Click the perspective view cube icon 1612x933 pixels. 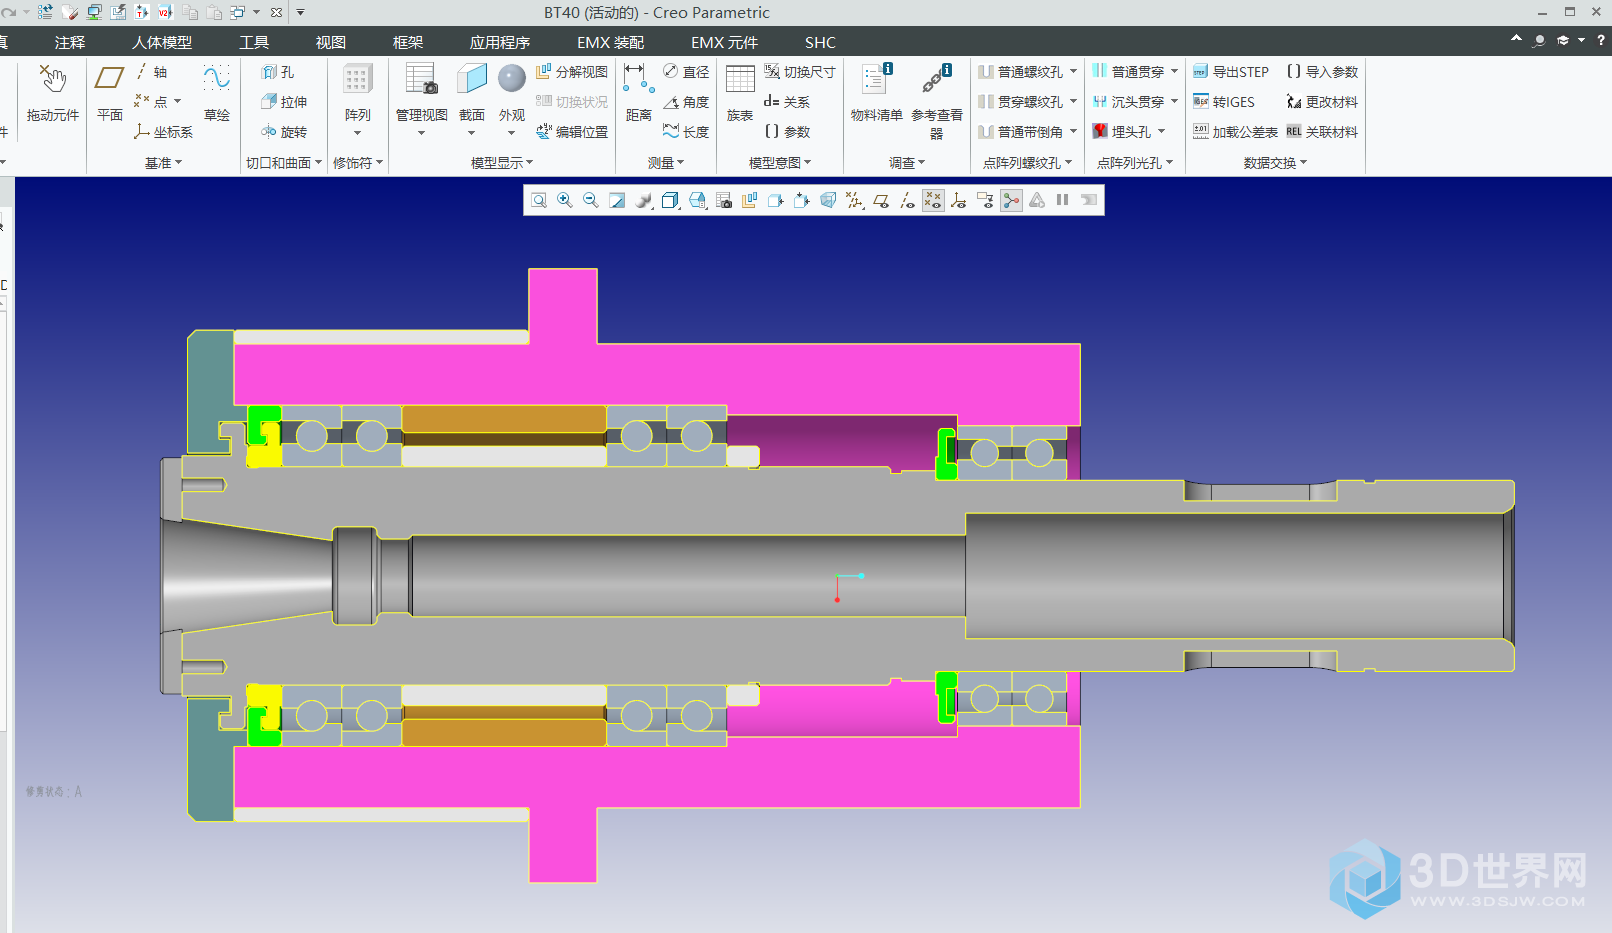point(828,200)
